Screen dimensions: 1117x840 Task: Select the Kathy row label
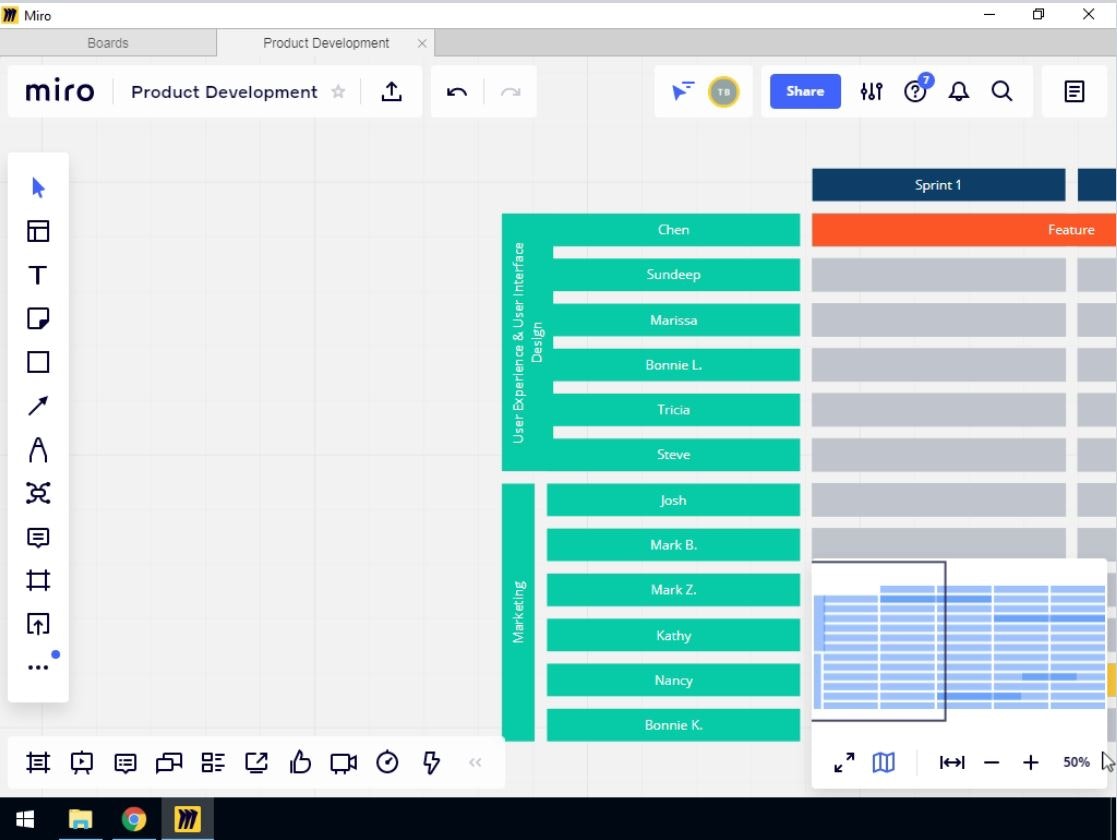point(673,635)
